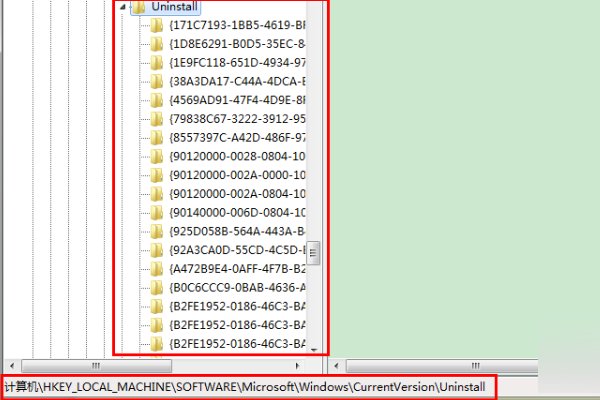Click folder icon of {1E9FC118-651D-4934 key
This screenshot has width=600, height=400.
[156, 62]
